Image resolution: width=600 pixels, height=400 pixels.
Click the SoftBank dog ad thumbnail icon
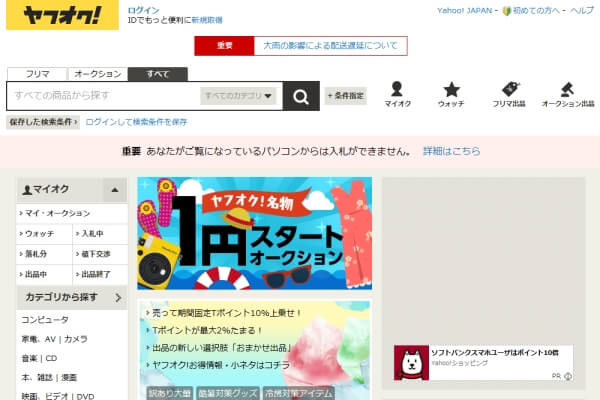pyautogui.click(x=411, y=364)
